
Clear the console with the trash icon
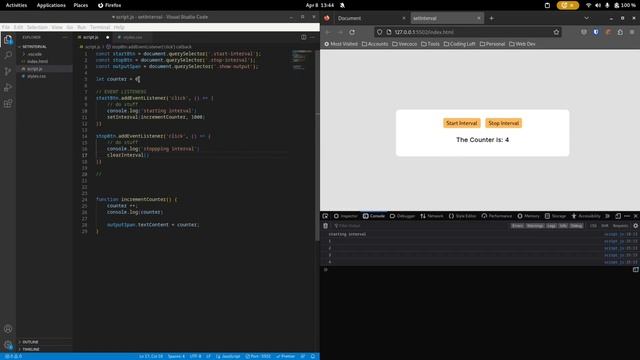325,226
